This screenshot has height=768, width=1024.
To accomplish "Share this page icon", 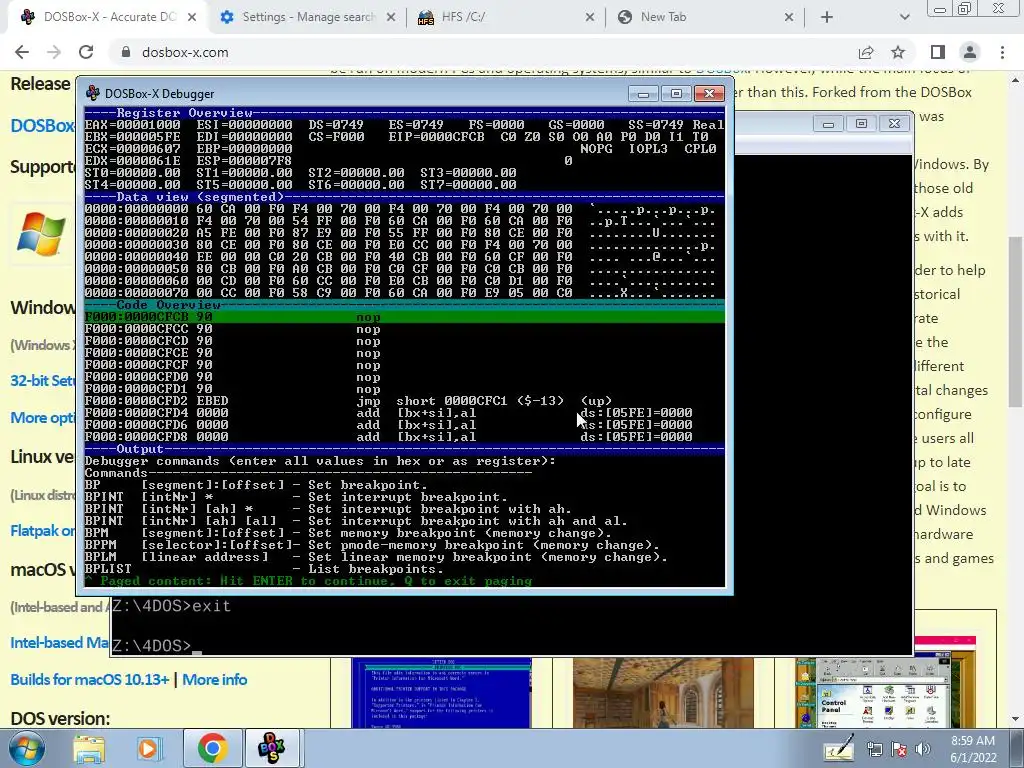I will pos(866,52).
